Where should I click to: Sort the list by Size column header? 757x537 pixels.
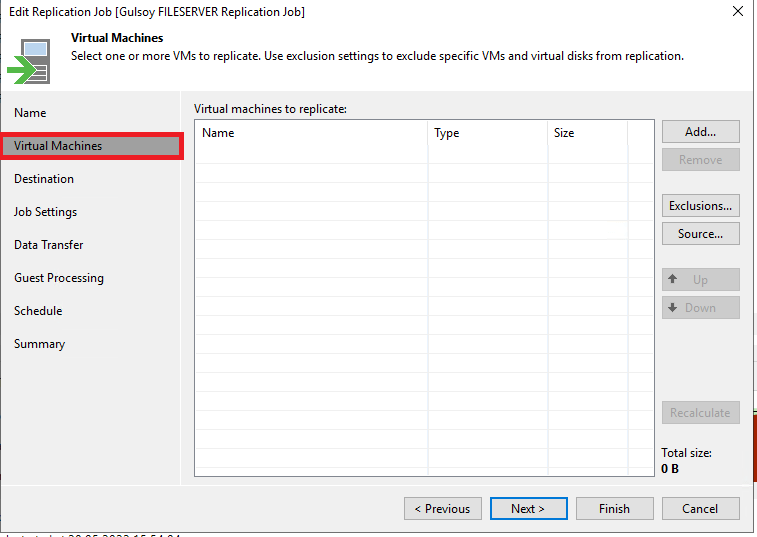pyautogui.click(x=587, y=133)
